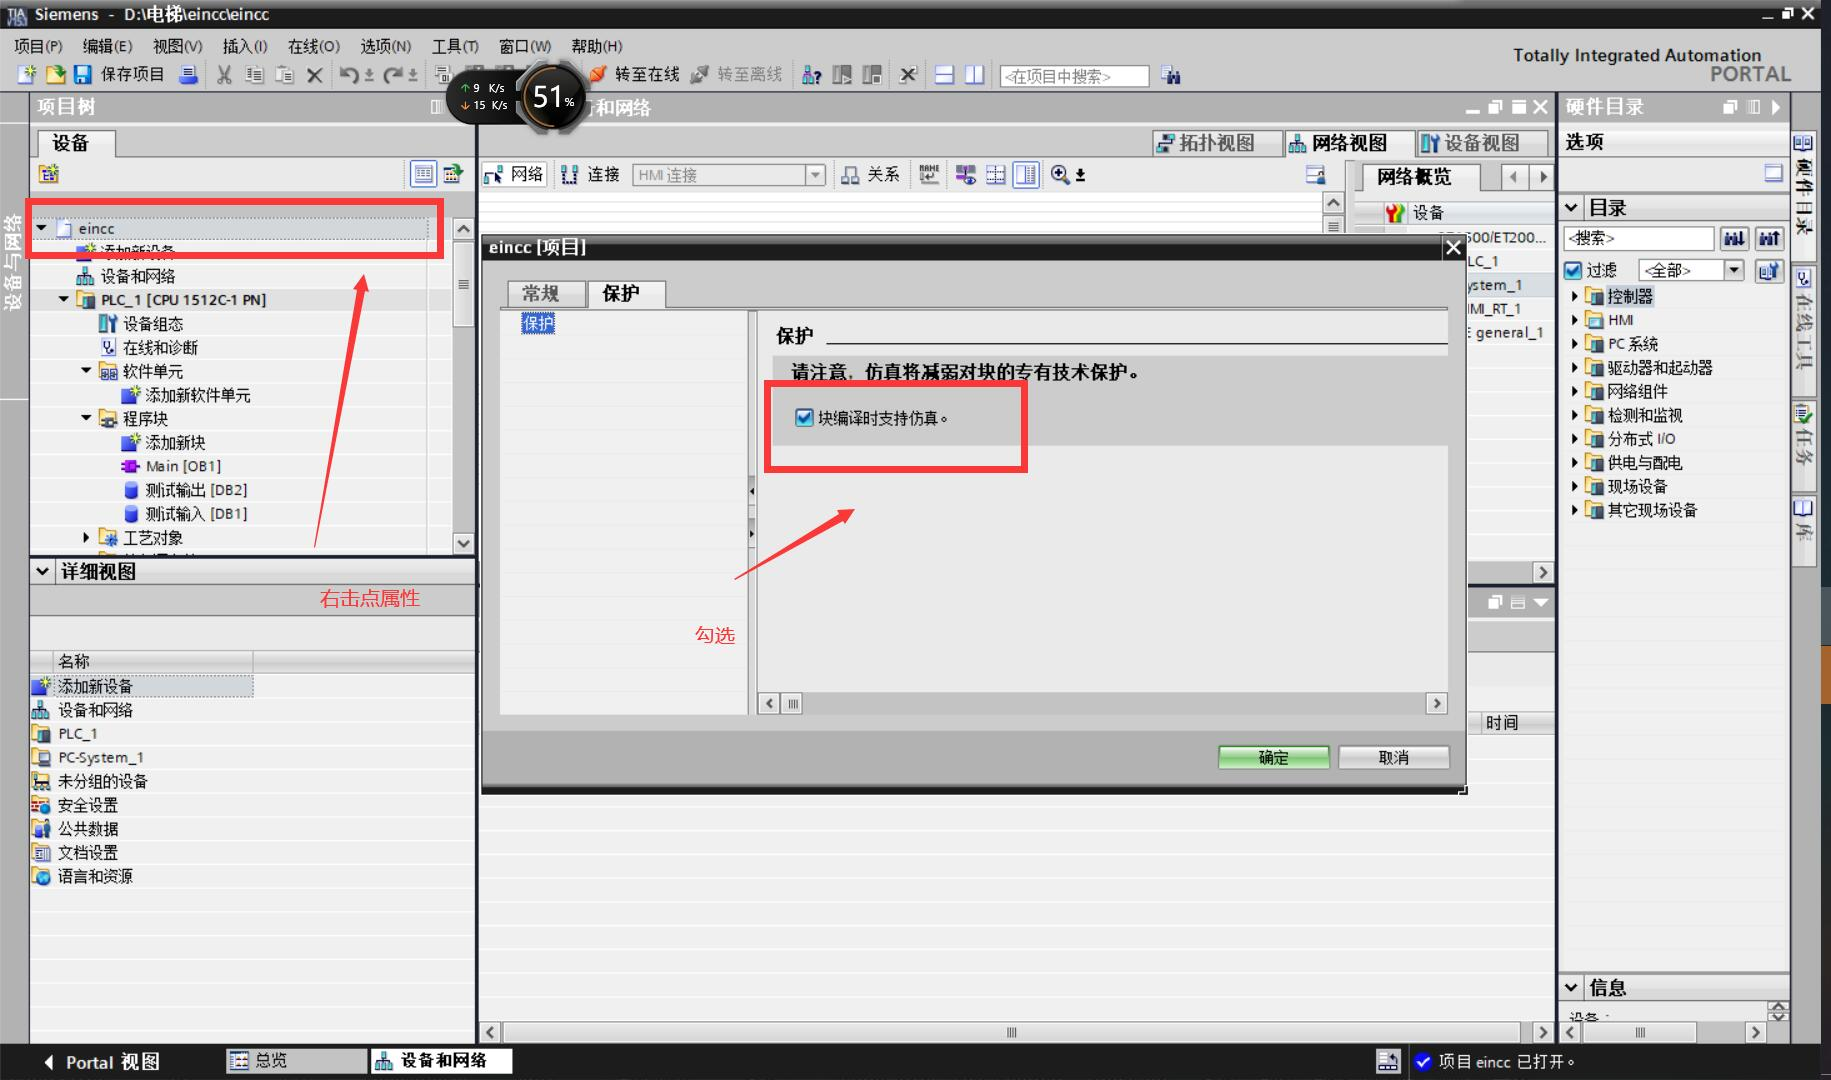Image resolution: width=1831 pixels, height=1080 pixels.
Task: Click the 保存项目 save project icon
Action: [x=120, y=74]
